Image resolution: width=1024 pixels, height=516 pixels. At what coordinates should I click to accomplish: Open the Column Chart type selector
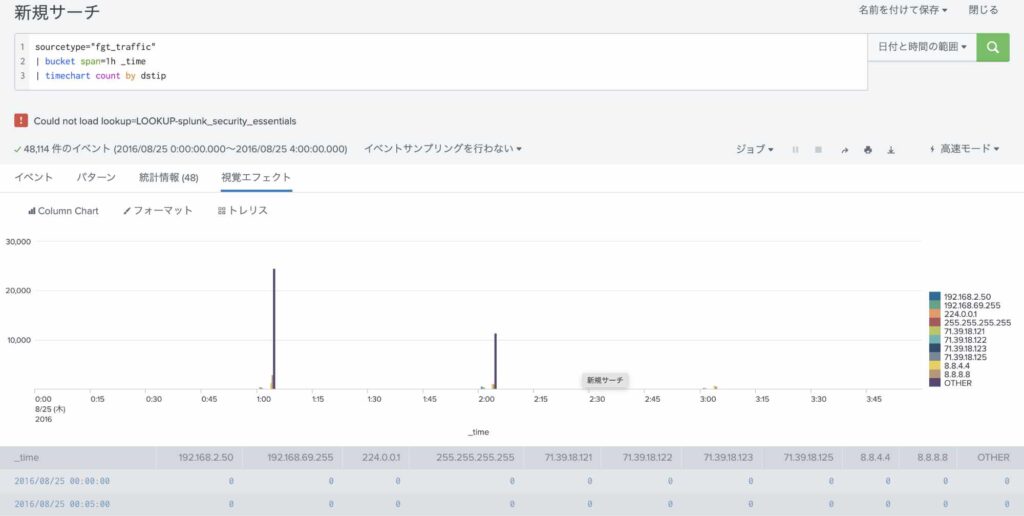[x=63, y=211]
